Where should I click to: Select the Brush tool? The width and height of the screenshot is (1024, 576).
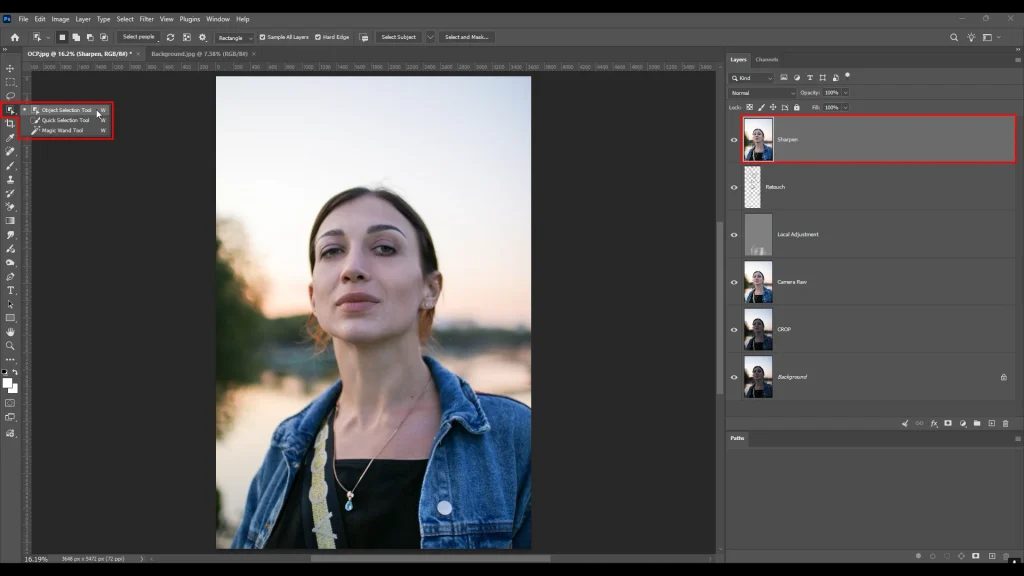[x=10, y=165]
